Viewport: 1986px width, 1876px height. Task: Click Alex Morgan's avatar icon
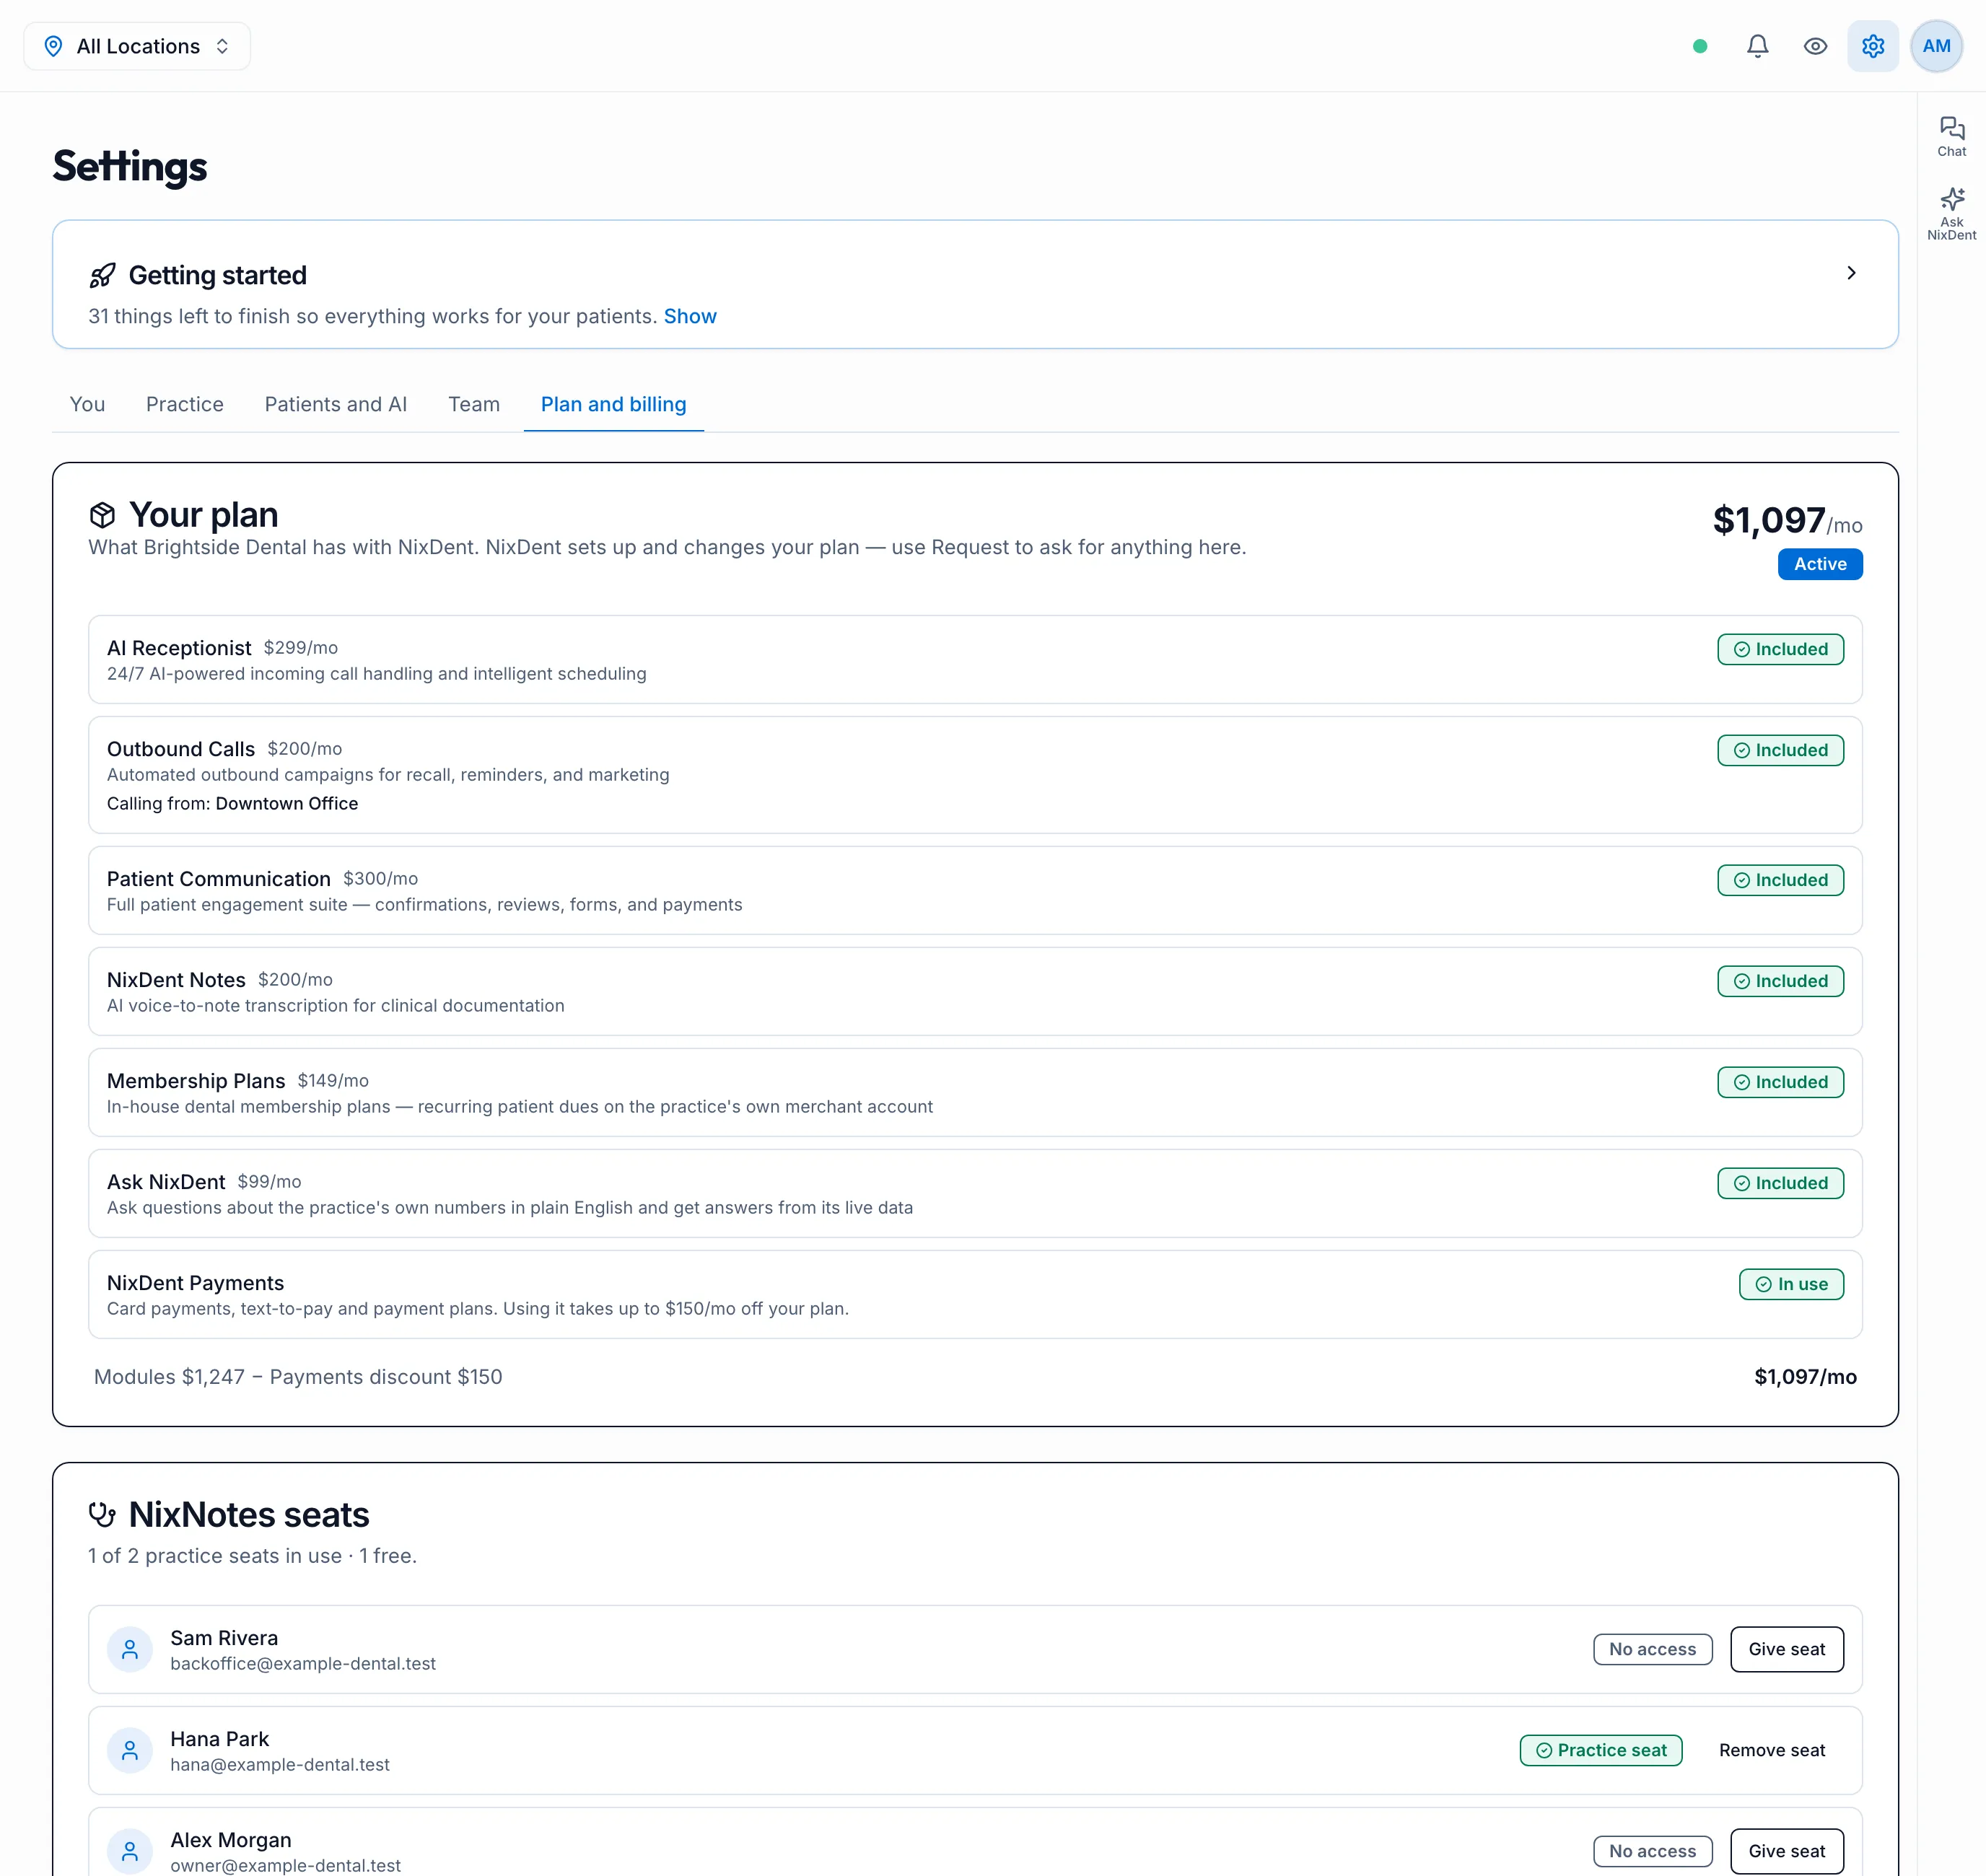(130, 1852)
